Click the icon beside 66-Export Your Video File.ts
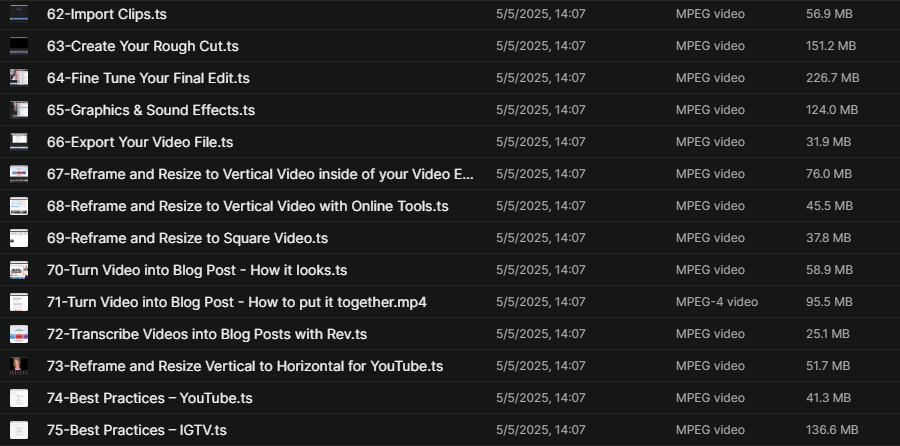 tap(19, 142)
